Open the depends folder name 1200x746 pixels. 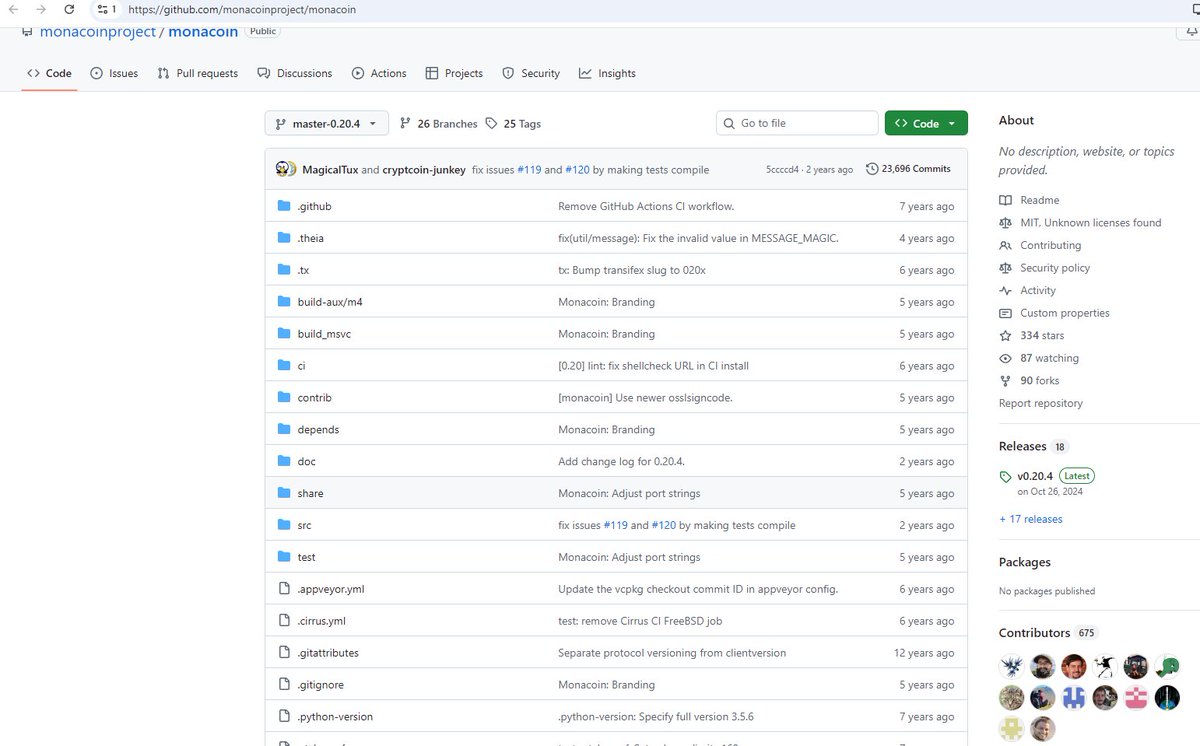(318, 430)
